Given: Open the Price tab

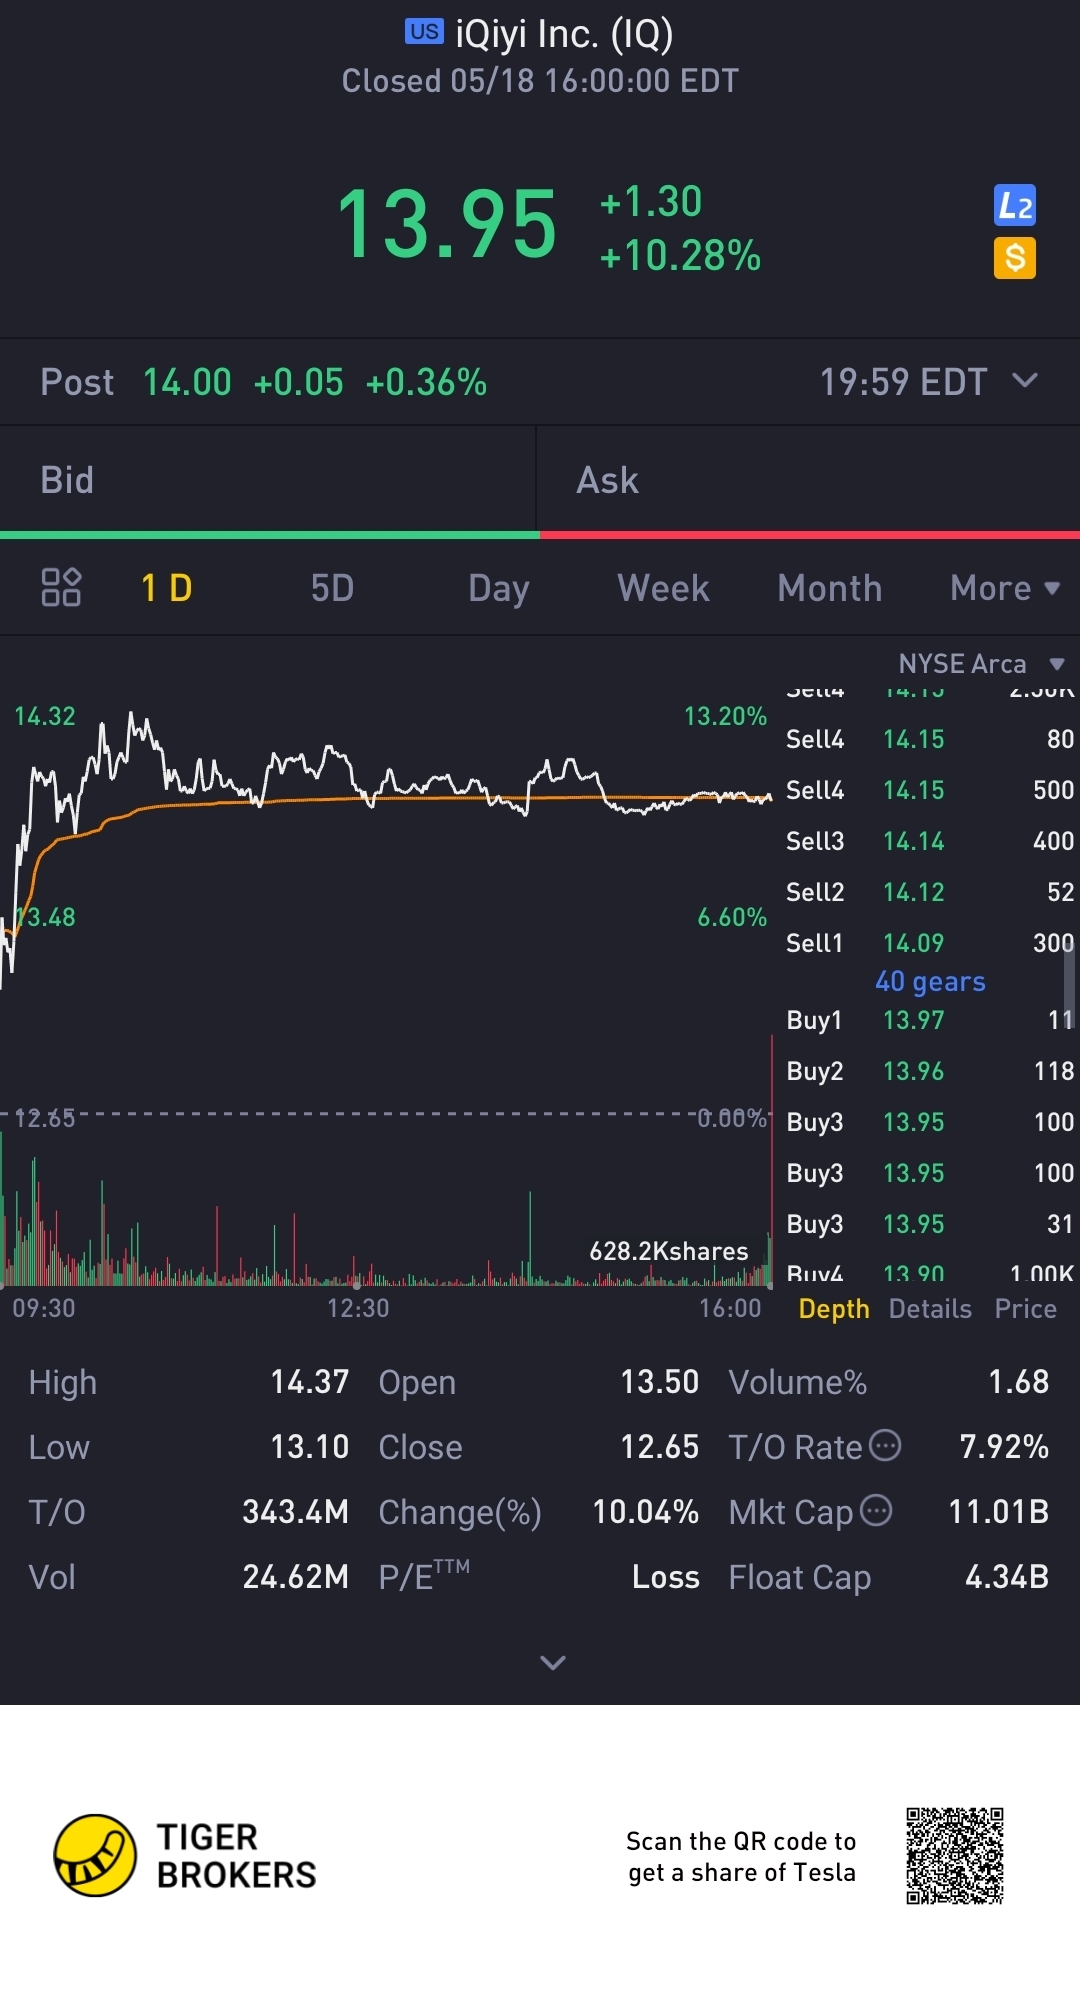Looking at the screenshot, I should [1026, 1309].
